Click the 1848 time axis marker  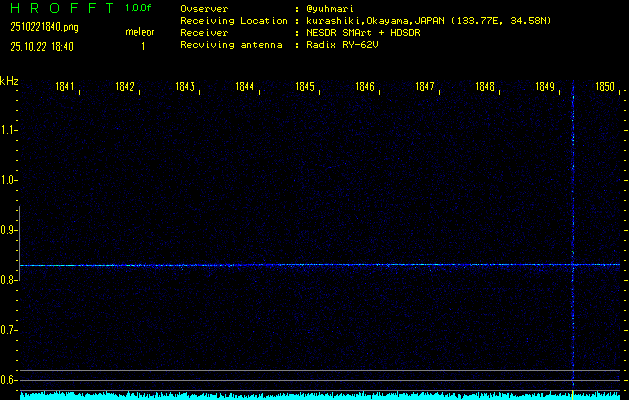485,88
